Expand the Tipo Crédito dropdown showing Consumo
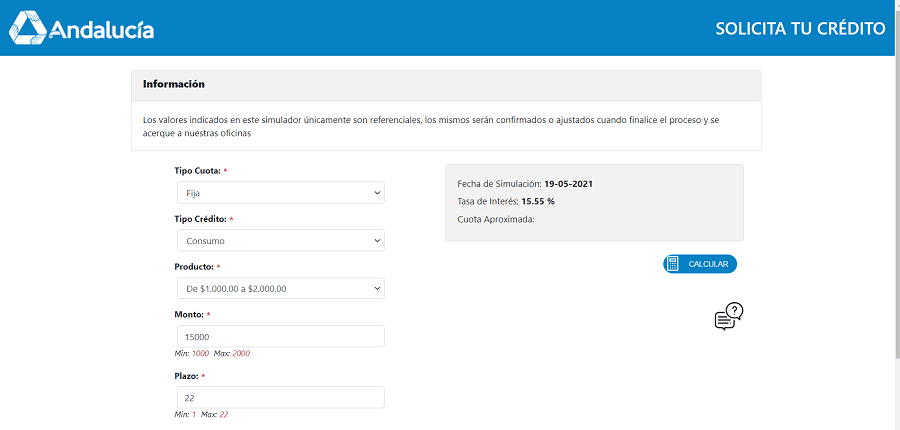The image size is (900, 430). [x=279, y=241]
